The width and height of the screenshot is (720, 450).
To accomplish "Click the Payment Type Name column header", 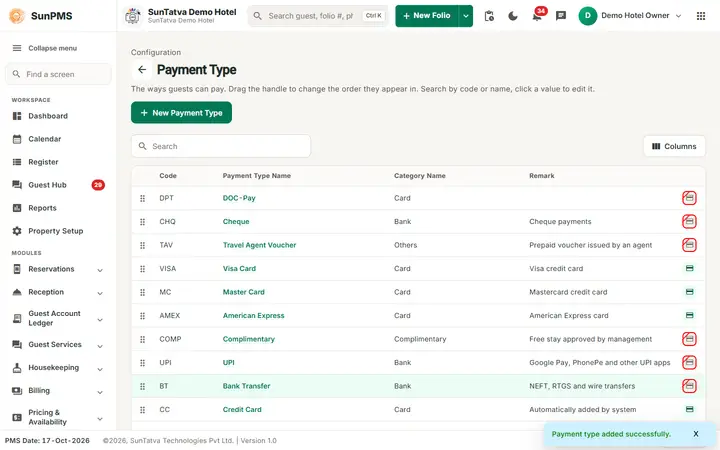I will click(257, 176).
